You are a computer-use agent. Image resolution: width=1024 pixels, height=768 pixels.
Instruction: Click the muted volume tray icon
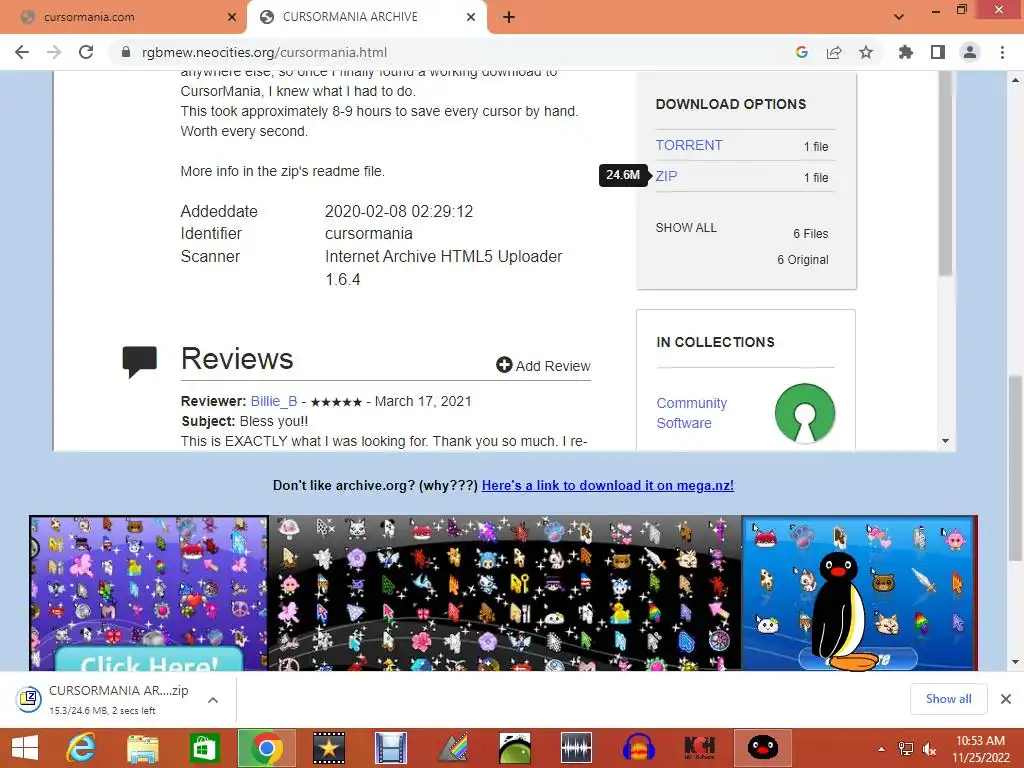[x=929, y=749]
